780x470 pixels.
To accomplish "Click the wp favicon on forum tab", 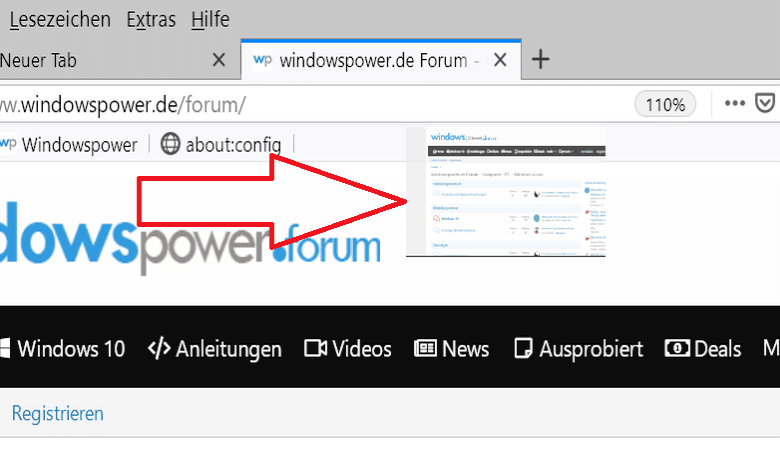I will pos(263,60).
